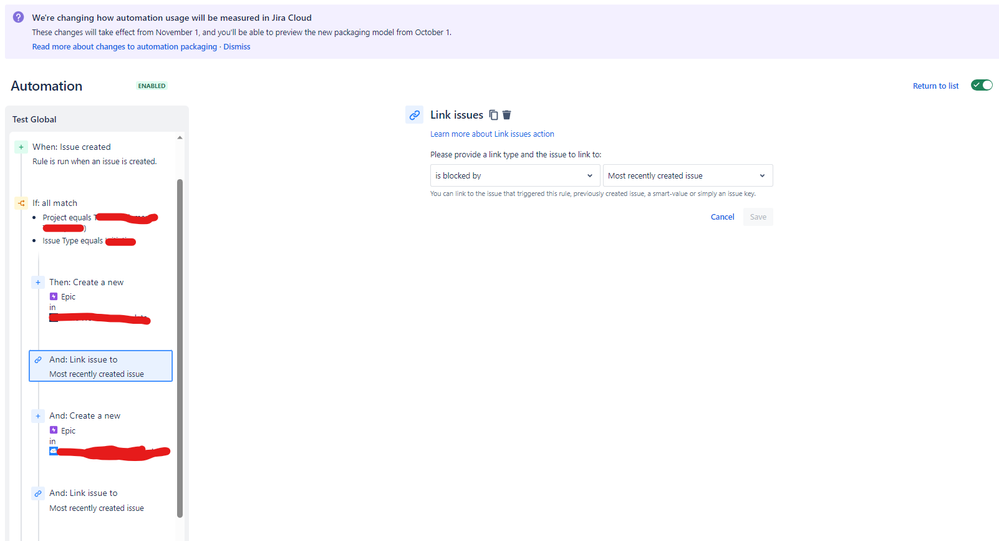Click the rule panel scroll up arrow
Viewport: 999px width, 541px height.
pyautogui.click(x=180, y=138)
